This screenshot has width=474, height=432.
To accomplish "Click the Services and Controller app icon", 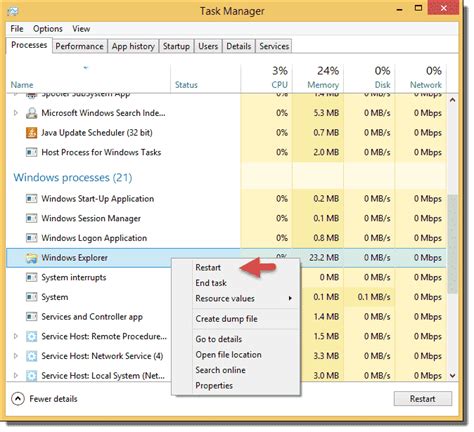I will click(31, 317).
